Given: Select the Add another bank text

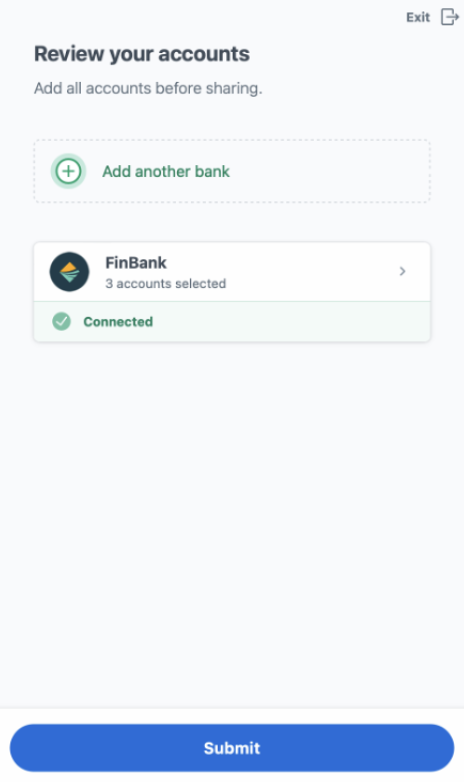Looking at the screenshot, I should coord(166,172).
